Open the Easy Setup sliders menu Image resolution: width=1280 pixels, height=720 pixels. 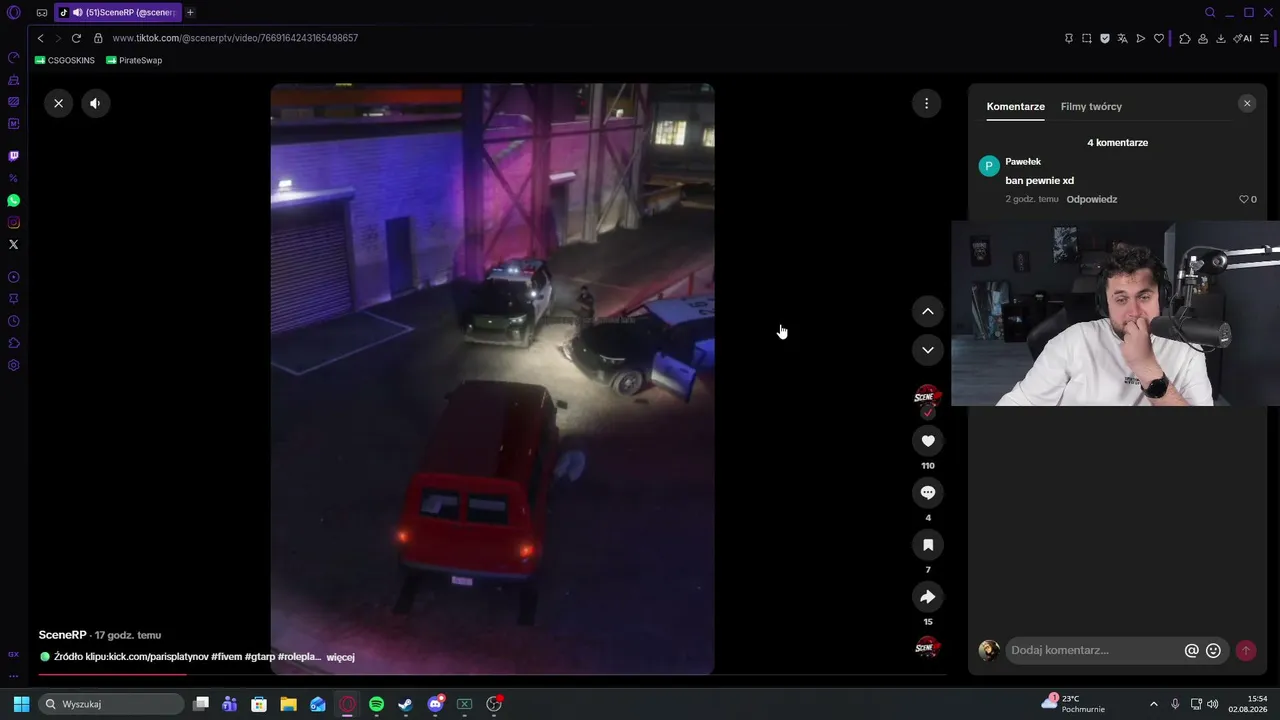pos(1264,38)
